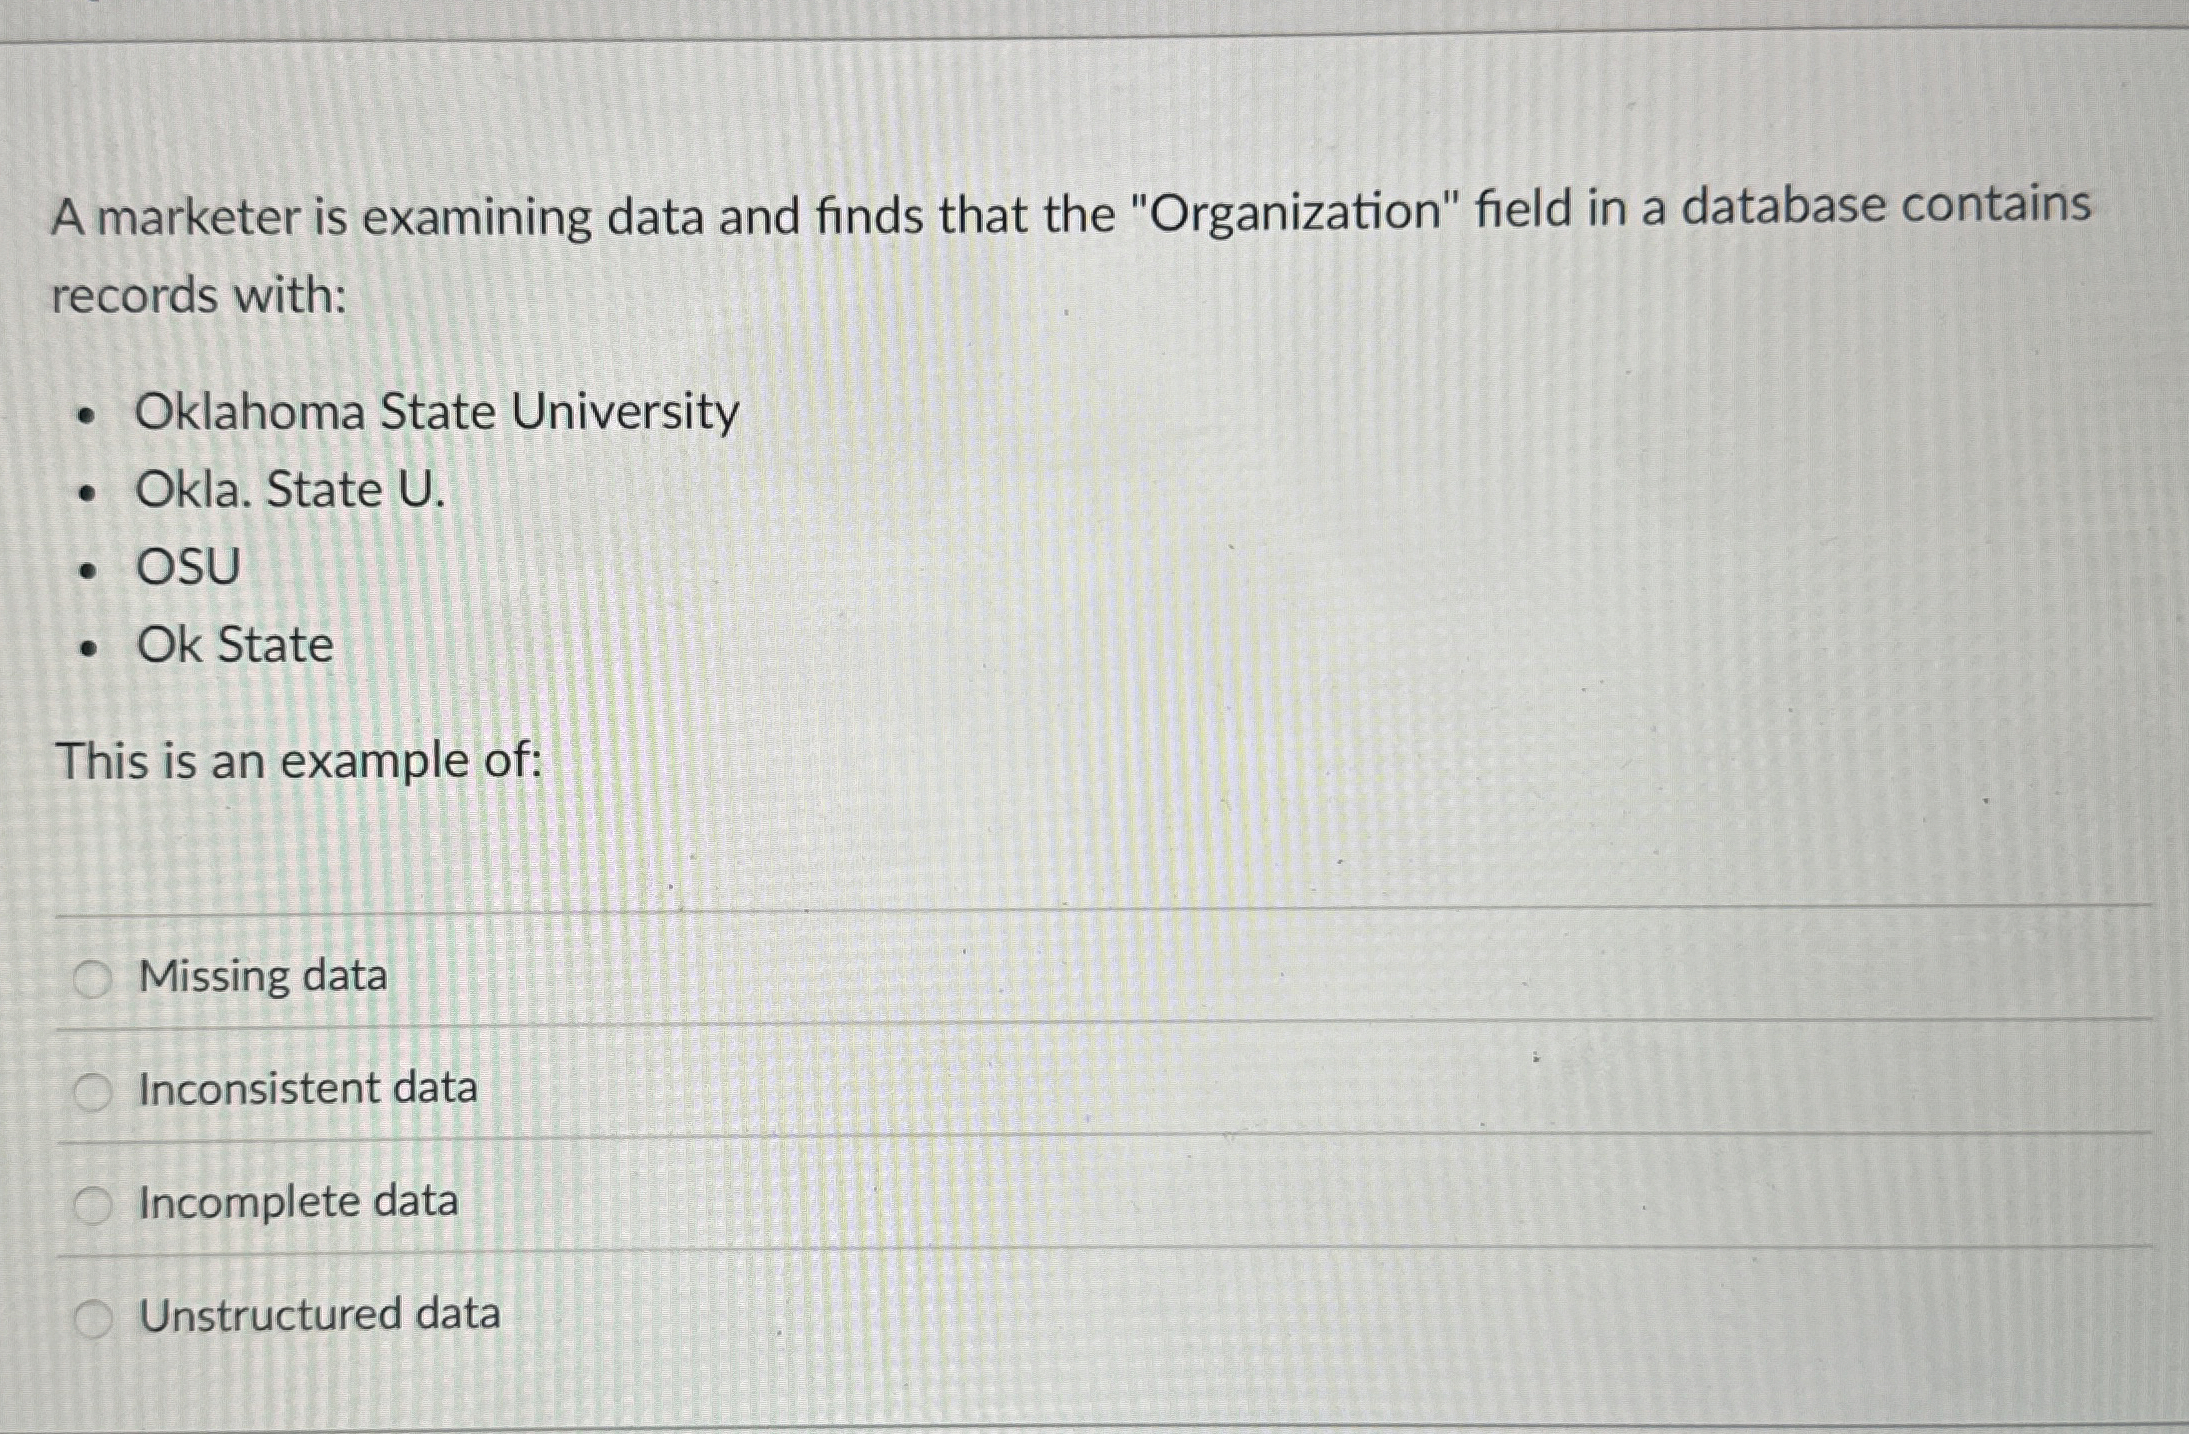This screenshot has height=1434, width=2189.
Task: Click the Unstructured data answer label
Action: click(318, 1315)
